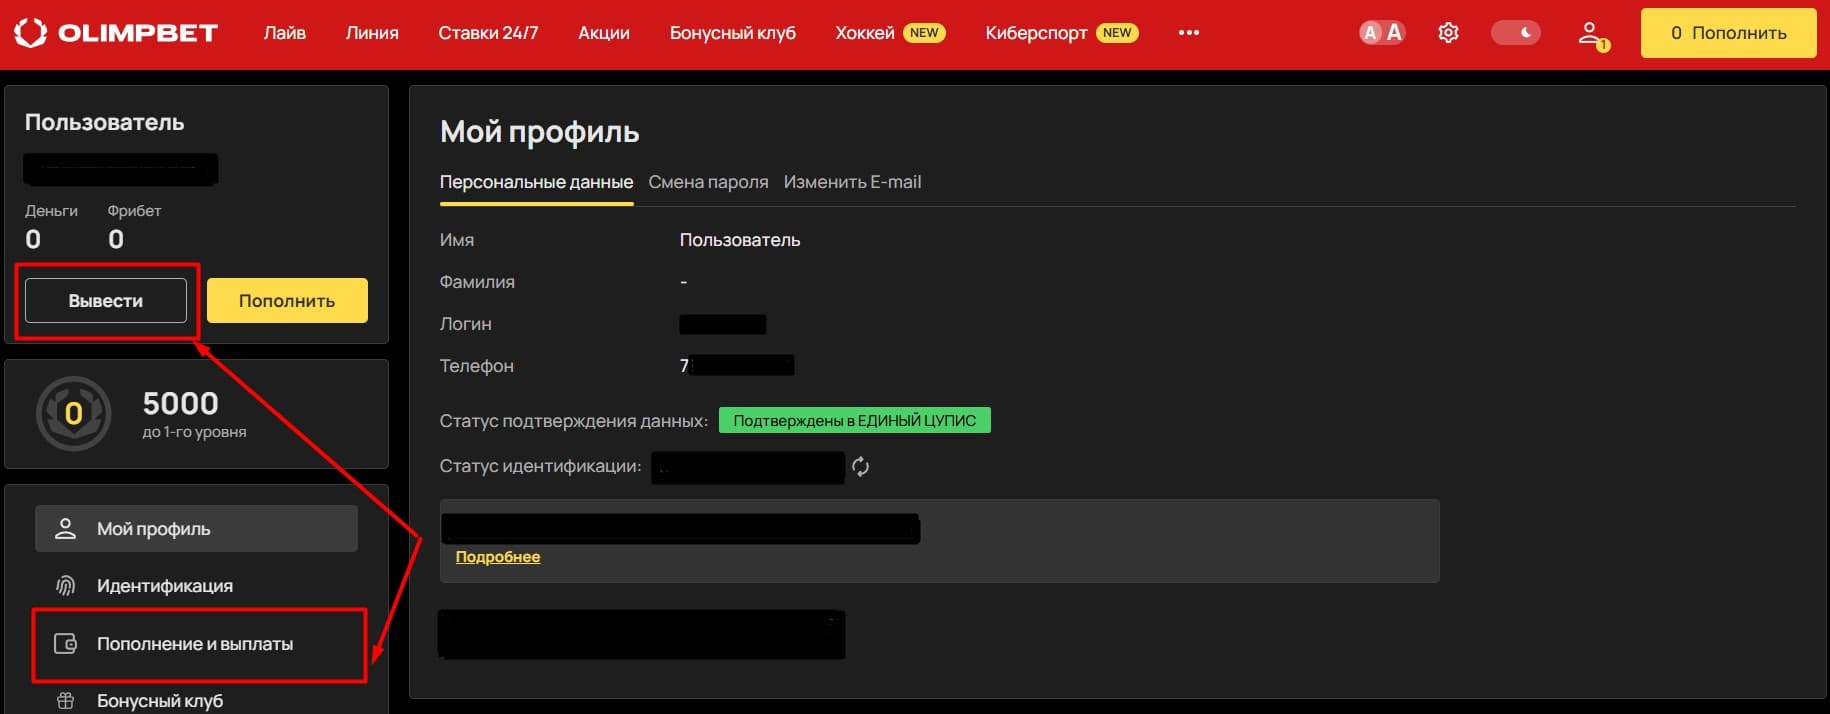Open Пополнение и выплаты in sidebar
1830x714 pixels.
196,644
